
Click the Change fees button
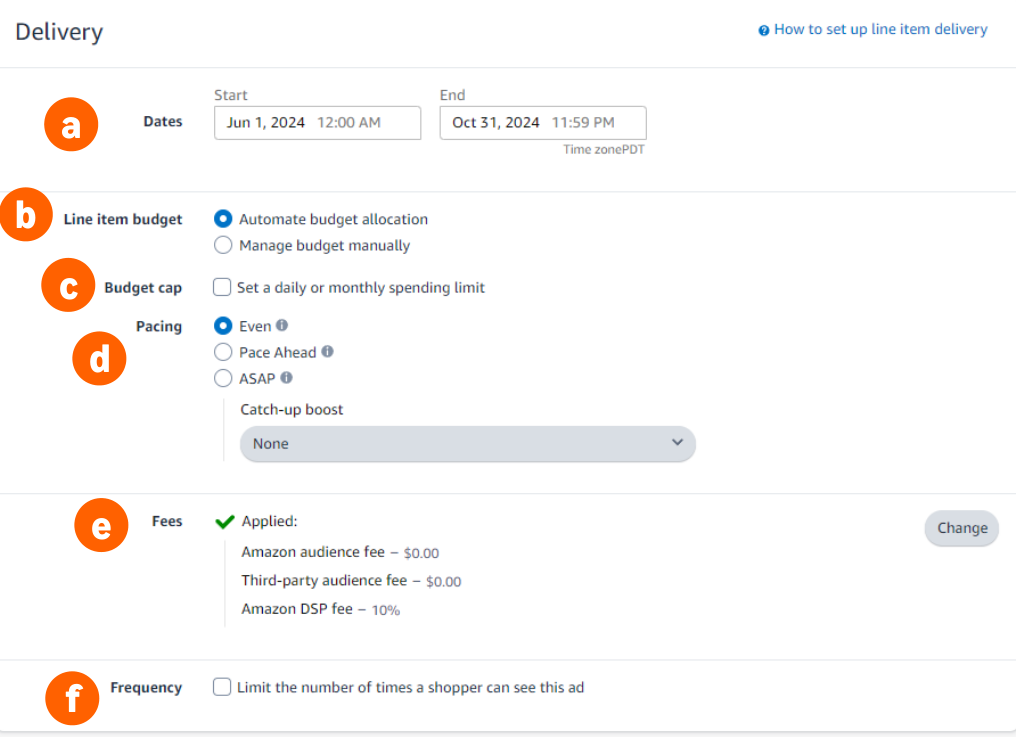click(962, 528)
